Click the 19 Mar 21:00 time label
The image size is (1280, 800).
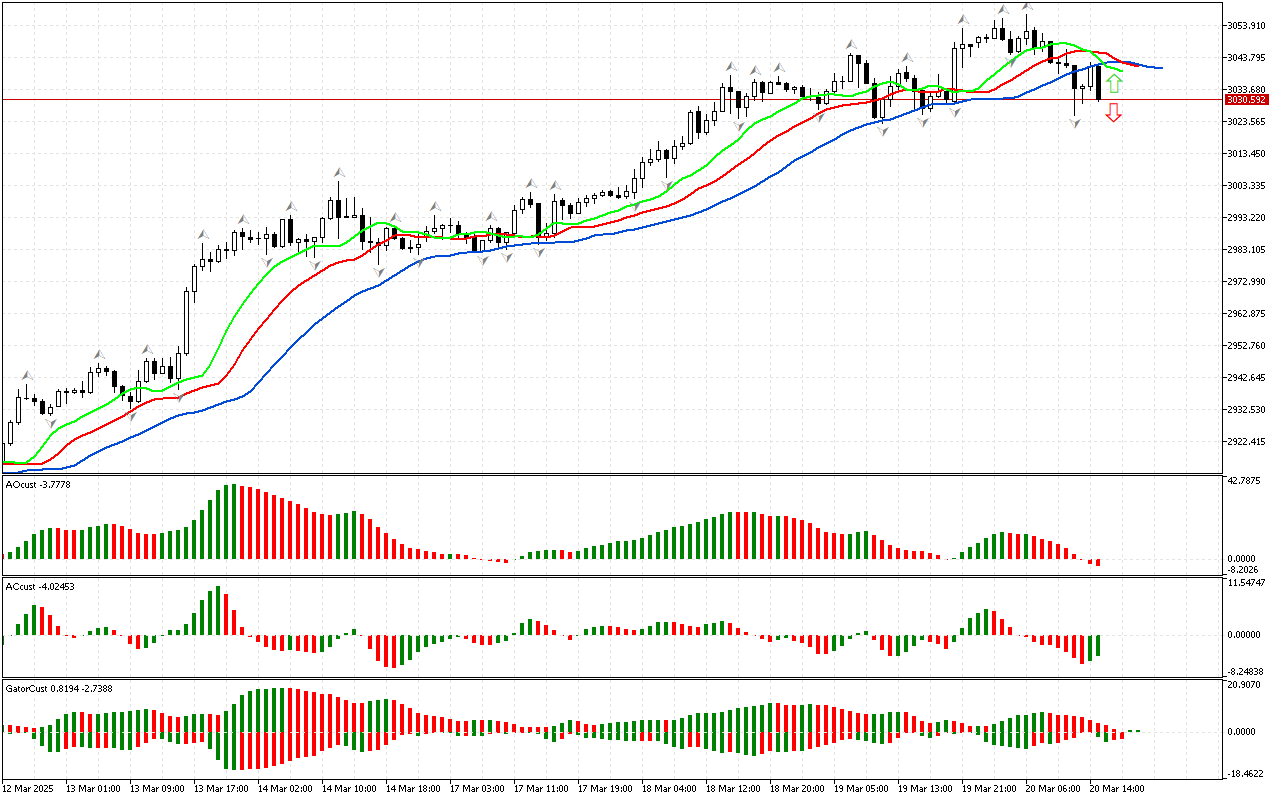pyautogui.click(x=991, y=788)
